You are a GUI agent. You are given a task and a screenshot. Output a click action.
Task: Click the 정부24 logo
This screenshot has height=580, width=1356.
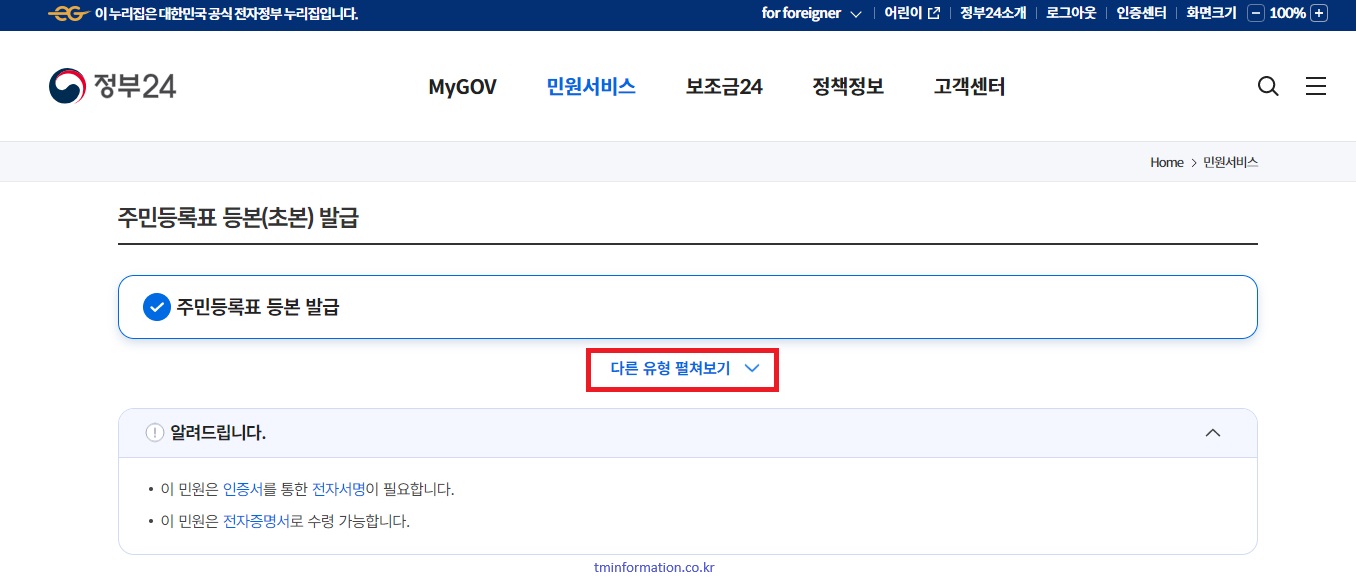[x=112, y=86]
